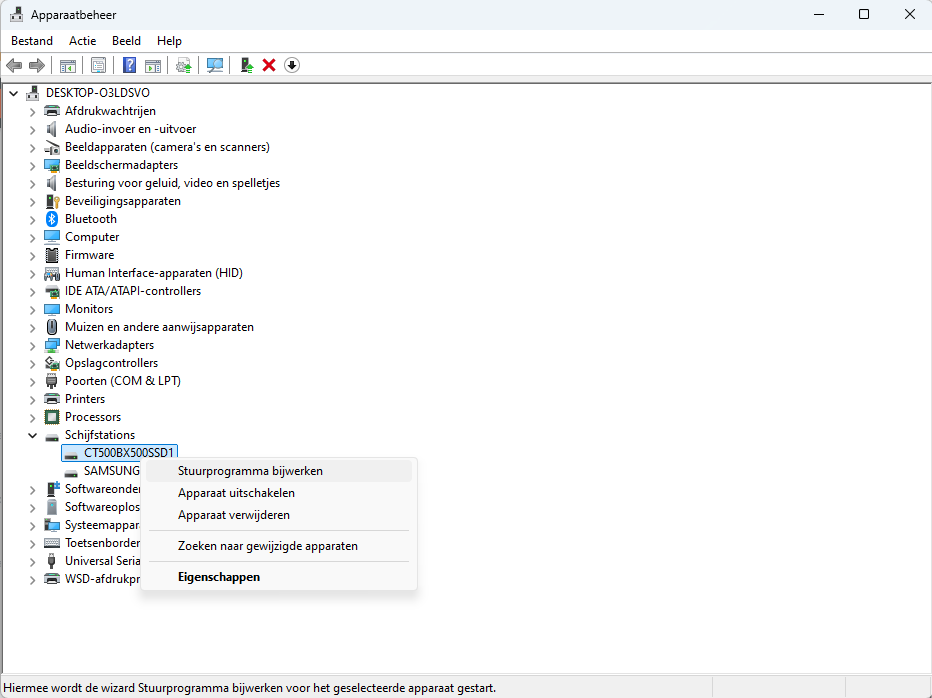This screenshot has height=698, width=932.
Task: Click the Back arrow toolbar icon
Action: pyautogui.click(x=14, y=65)
